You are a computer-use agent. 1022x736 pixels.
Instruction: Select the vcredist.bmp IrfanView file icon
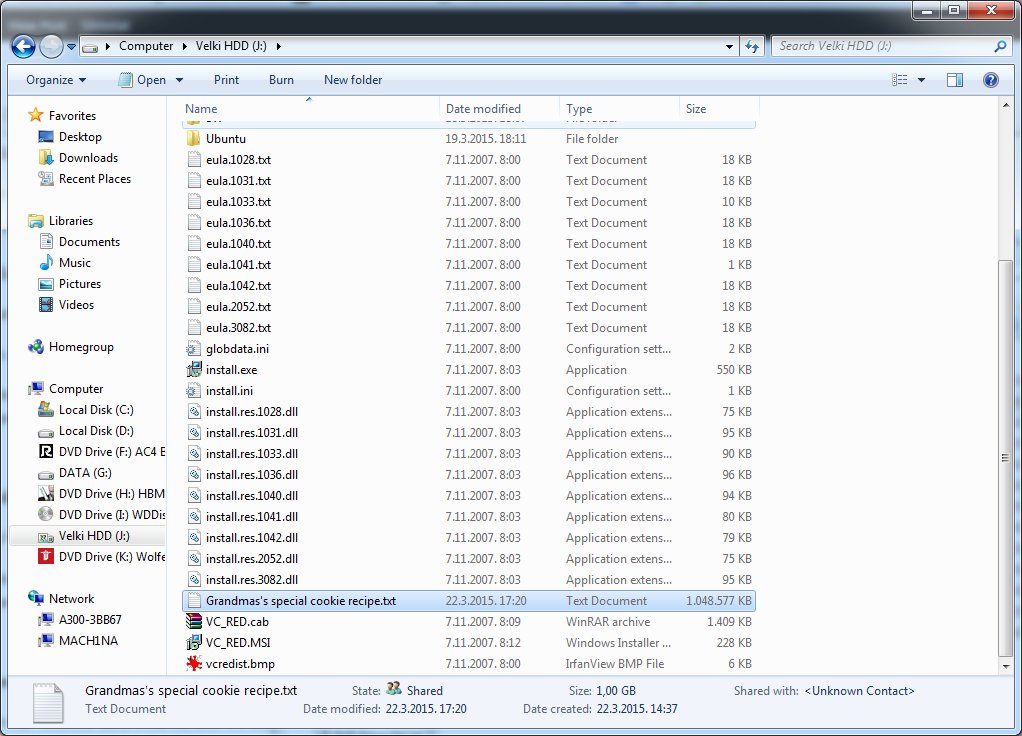(x=194, y=664)
